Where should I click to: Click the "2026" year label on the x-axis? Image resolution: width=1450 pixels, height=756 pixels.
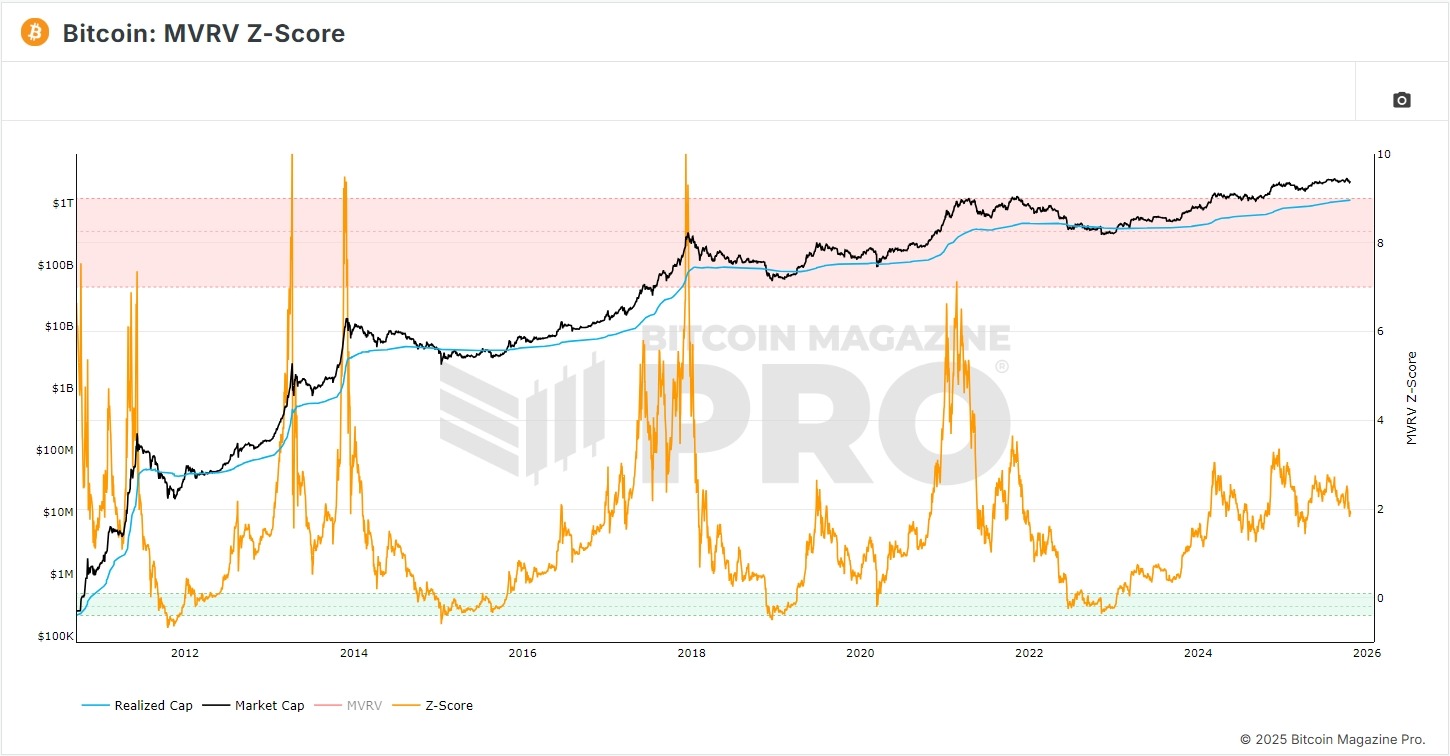(1366, 653)
